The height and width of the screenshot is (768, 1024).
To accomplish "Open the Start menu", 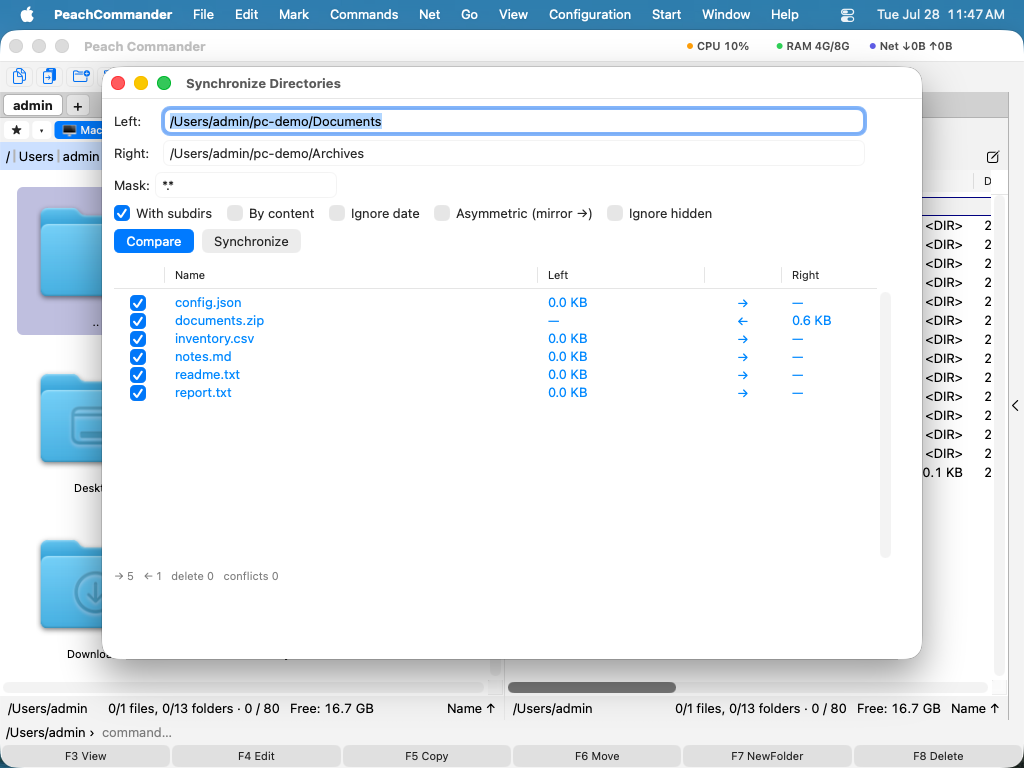I will pyautogui.click(x=666, y=14).
